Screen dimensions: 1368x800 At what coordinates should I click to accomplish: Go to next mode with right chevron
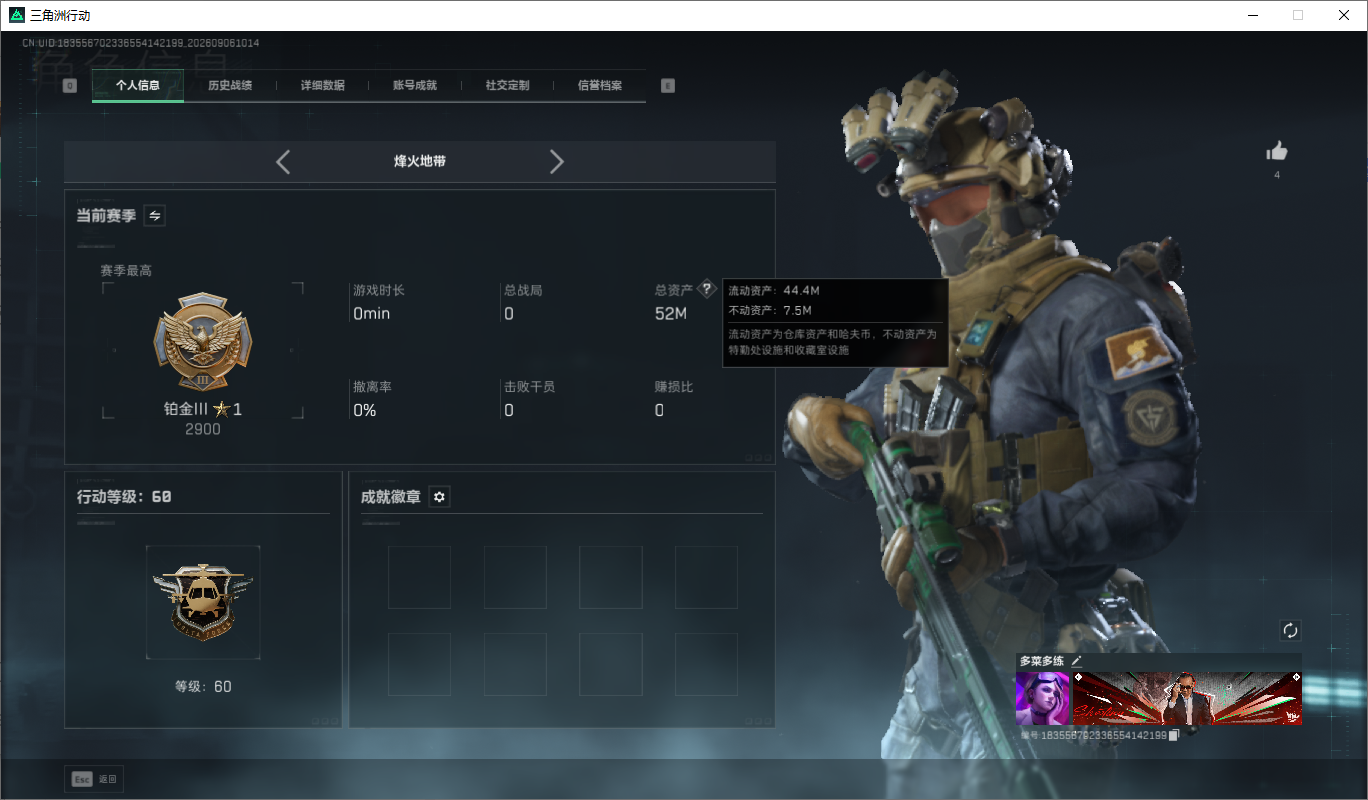[557, 162]
